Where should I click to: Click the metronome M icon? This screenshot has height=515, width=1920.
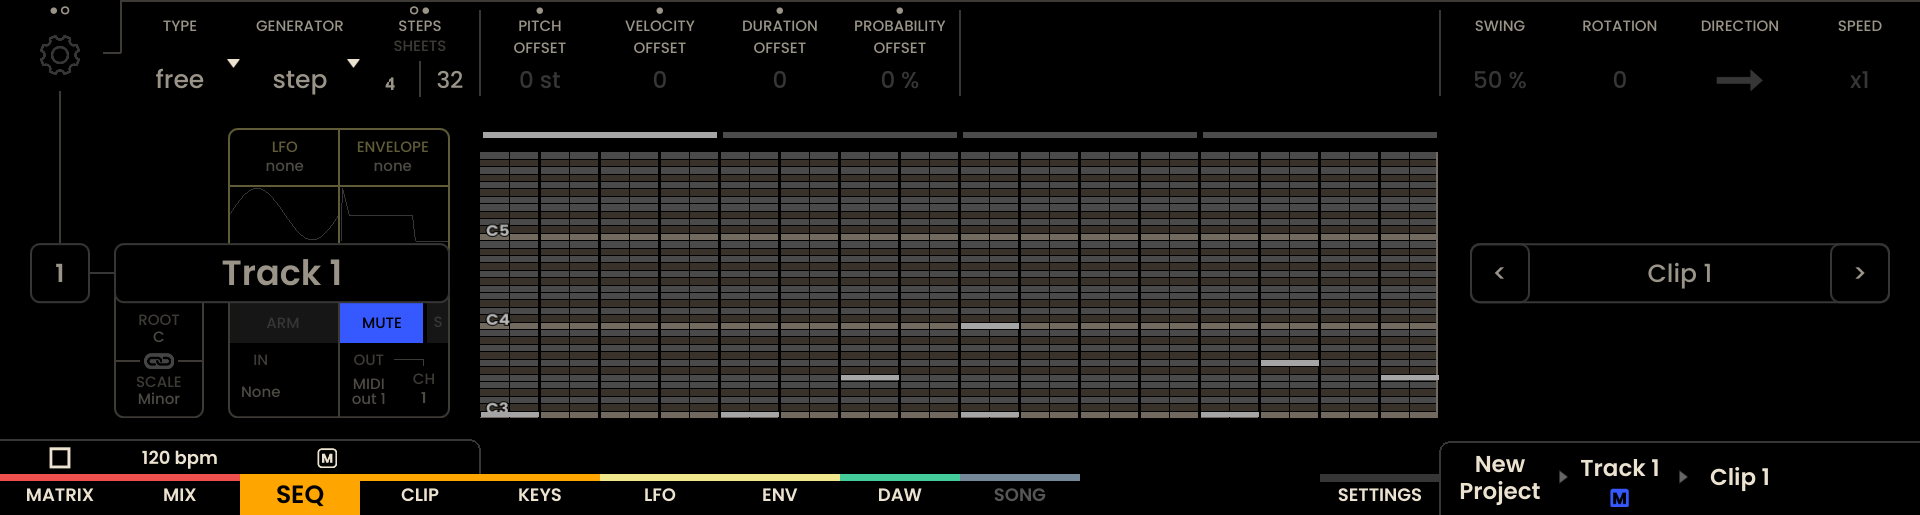[327, 458]
